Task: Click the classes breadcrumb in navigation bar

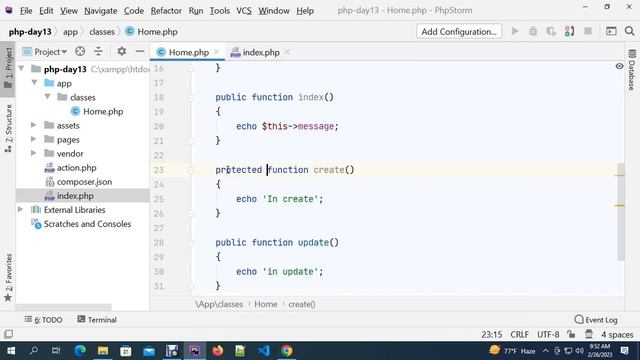Action: click(102, 31)
